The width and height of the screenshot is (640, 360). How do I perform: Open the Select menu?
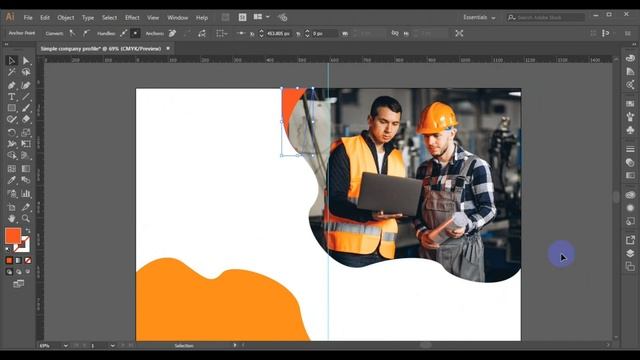[x=109, y=18]
